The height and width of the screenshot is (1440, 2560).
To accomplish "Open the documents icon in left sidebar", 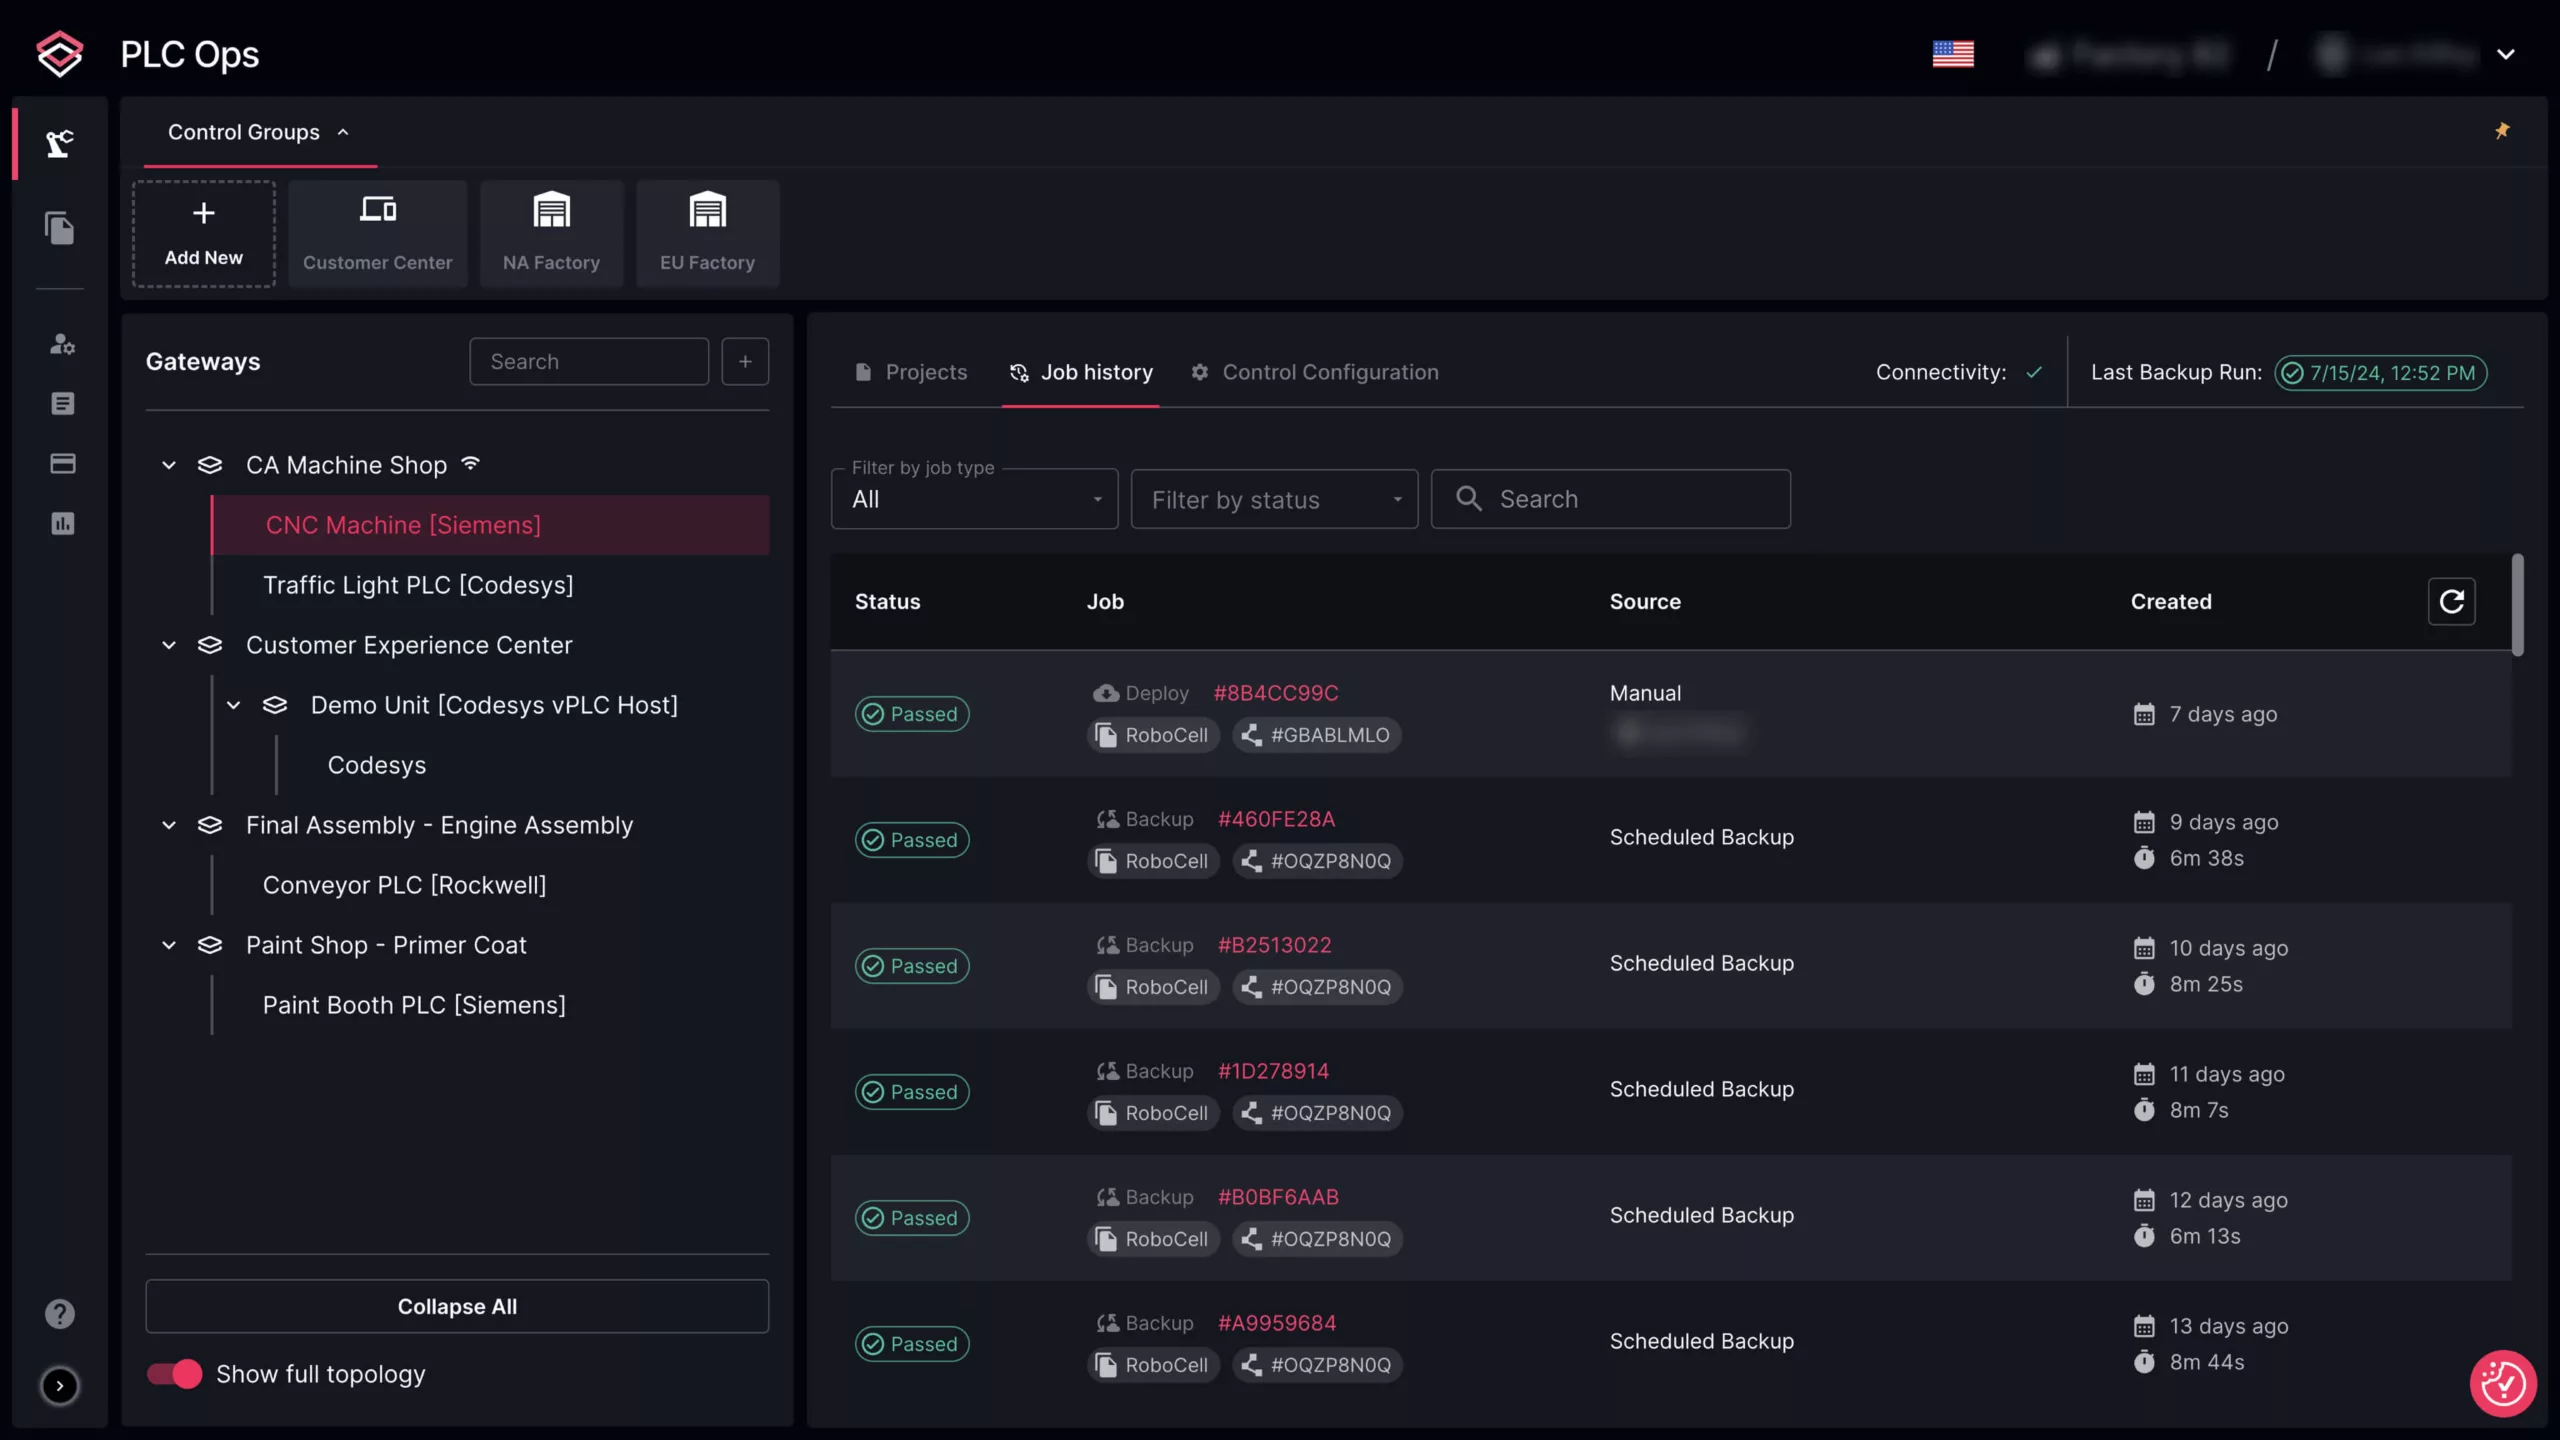I will pos(60,228).
